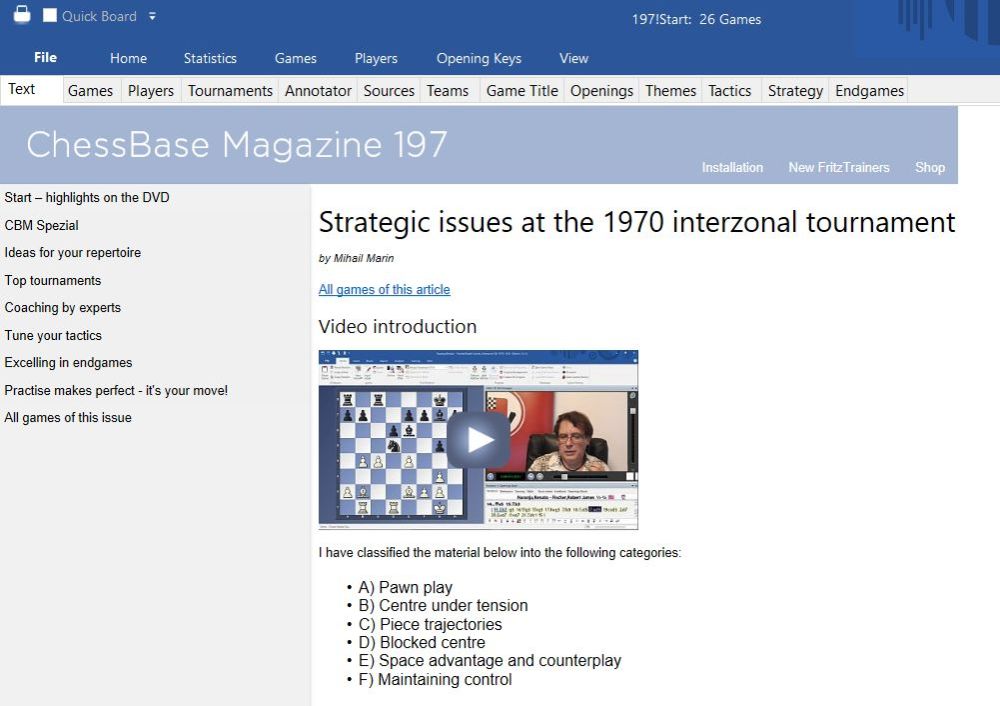
Task: Switch to the Home ribbon tab
Action: tap(128, 58)
